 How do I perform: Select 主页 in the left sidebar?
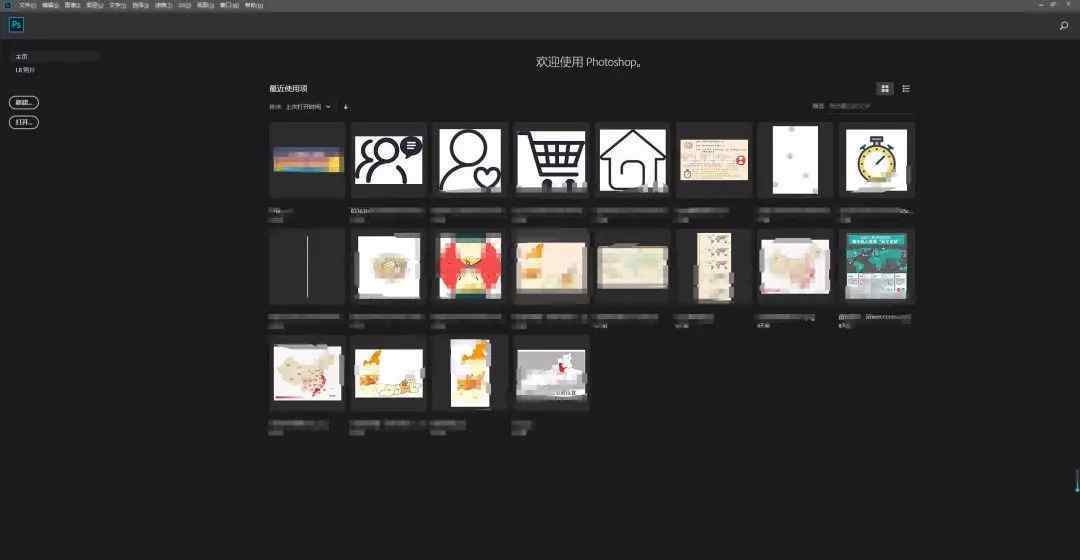[54, 56]
